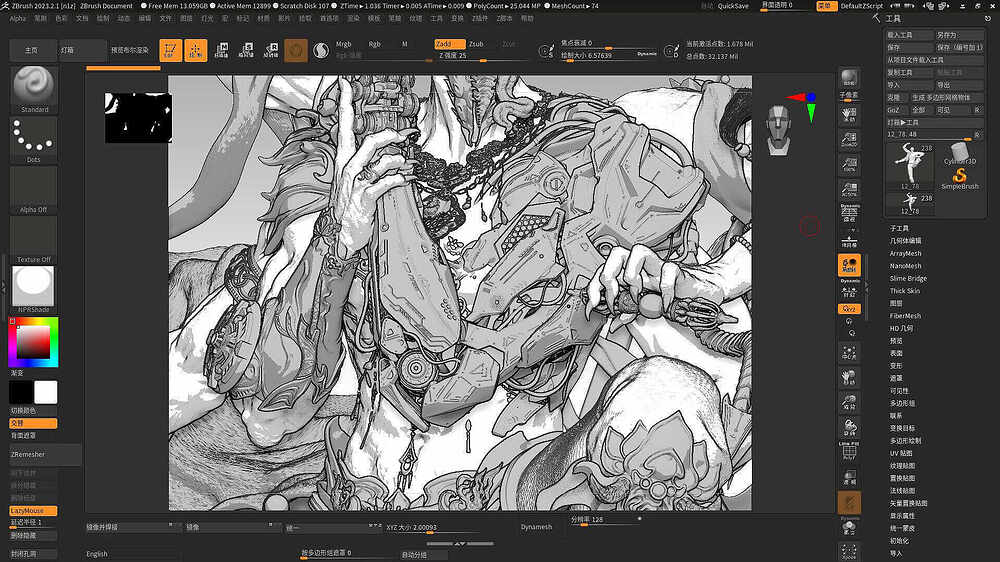
Task: Expand the FiberMesh subpalette
Action: (905, 316)
